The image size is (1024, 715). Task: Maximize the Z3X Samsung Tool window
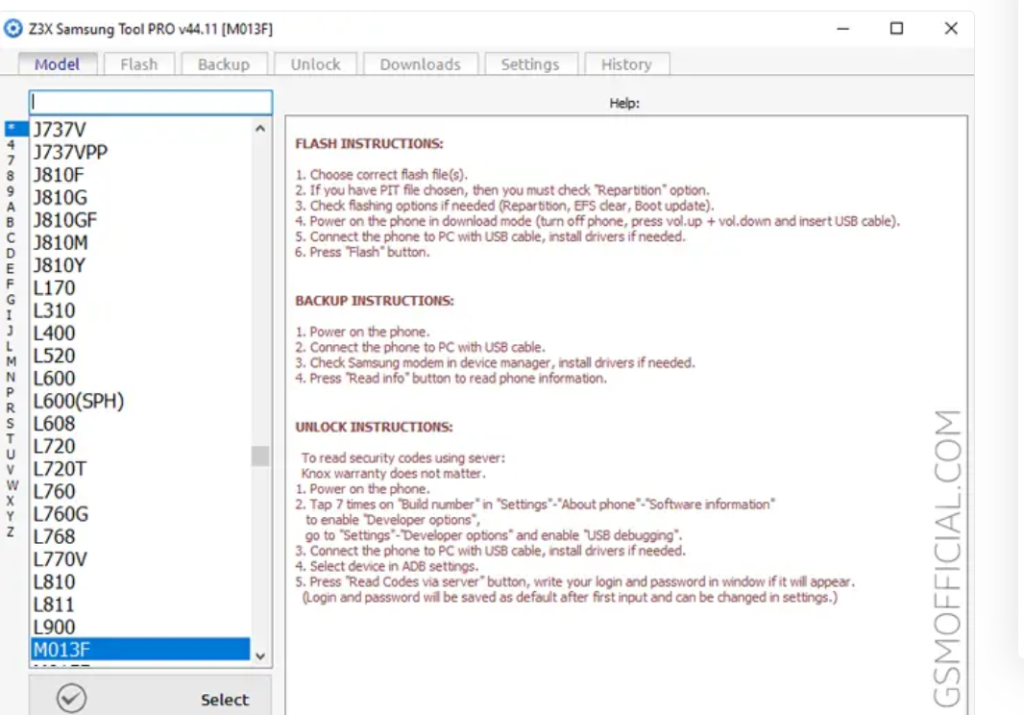click(897, 29)
